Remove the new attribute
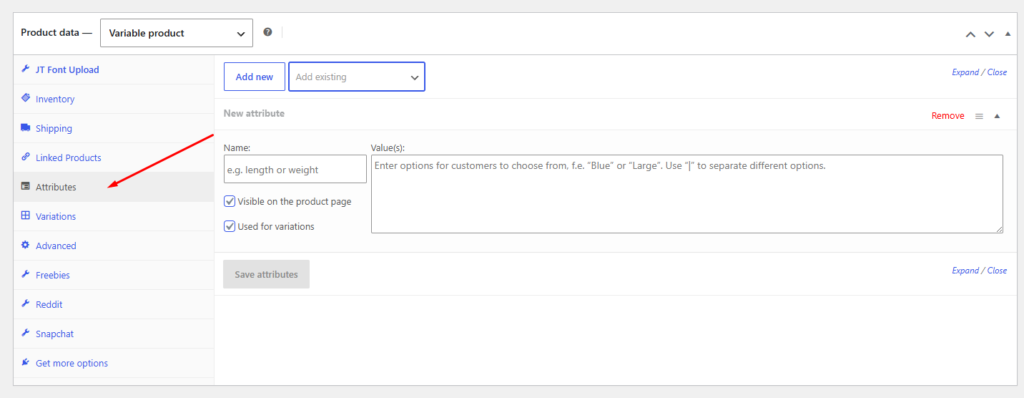This screenshot has width=1024, height=398. [948, 116]
